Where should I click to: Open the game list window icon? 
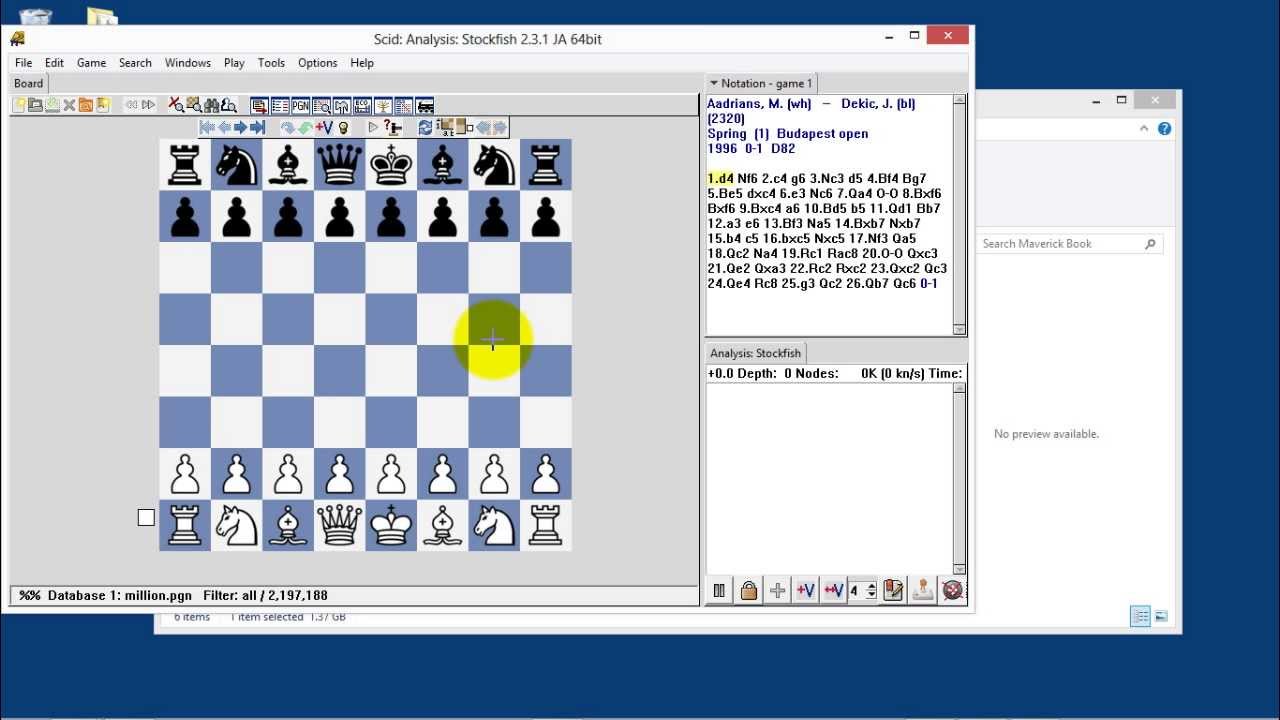coord(280,105)
